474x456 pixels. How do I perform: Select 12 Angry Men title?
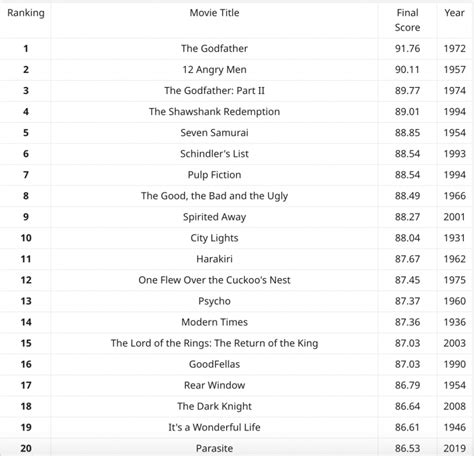214,70
